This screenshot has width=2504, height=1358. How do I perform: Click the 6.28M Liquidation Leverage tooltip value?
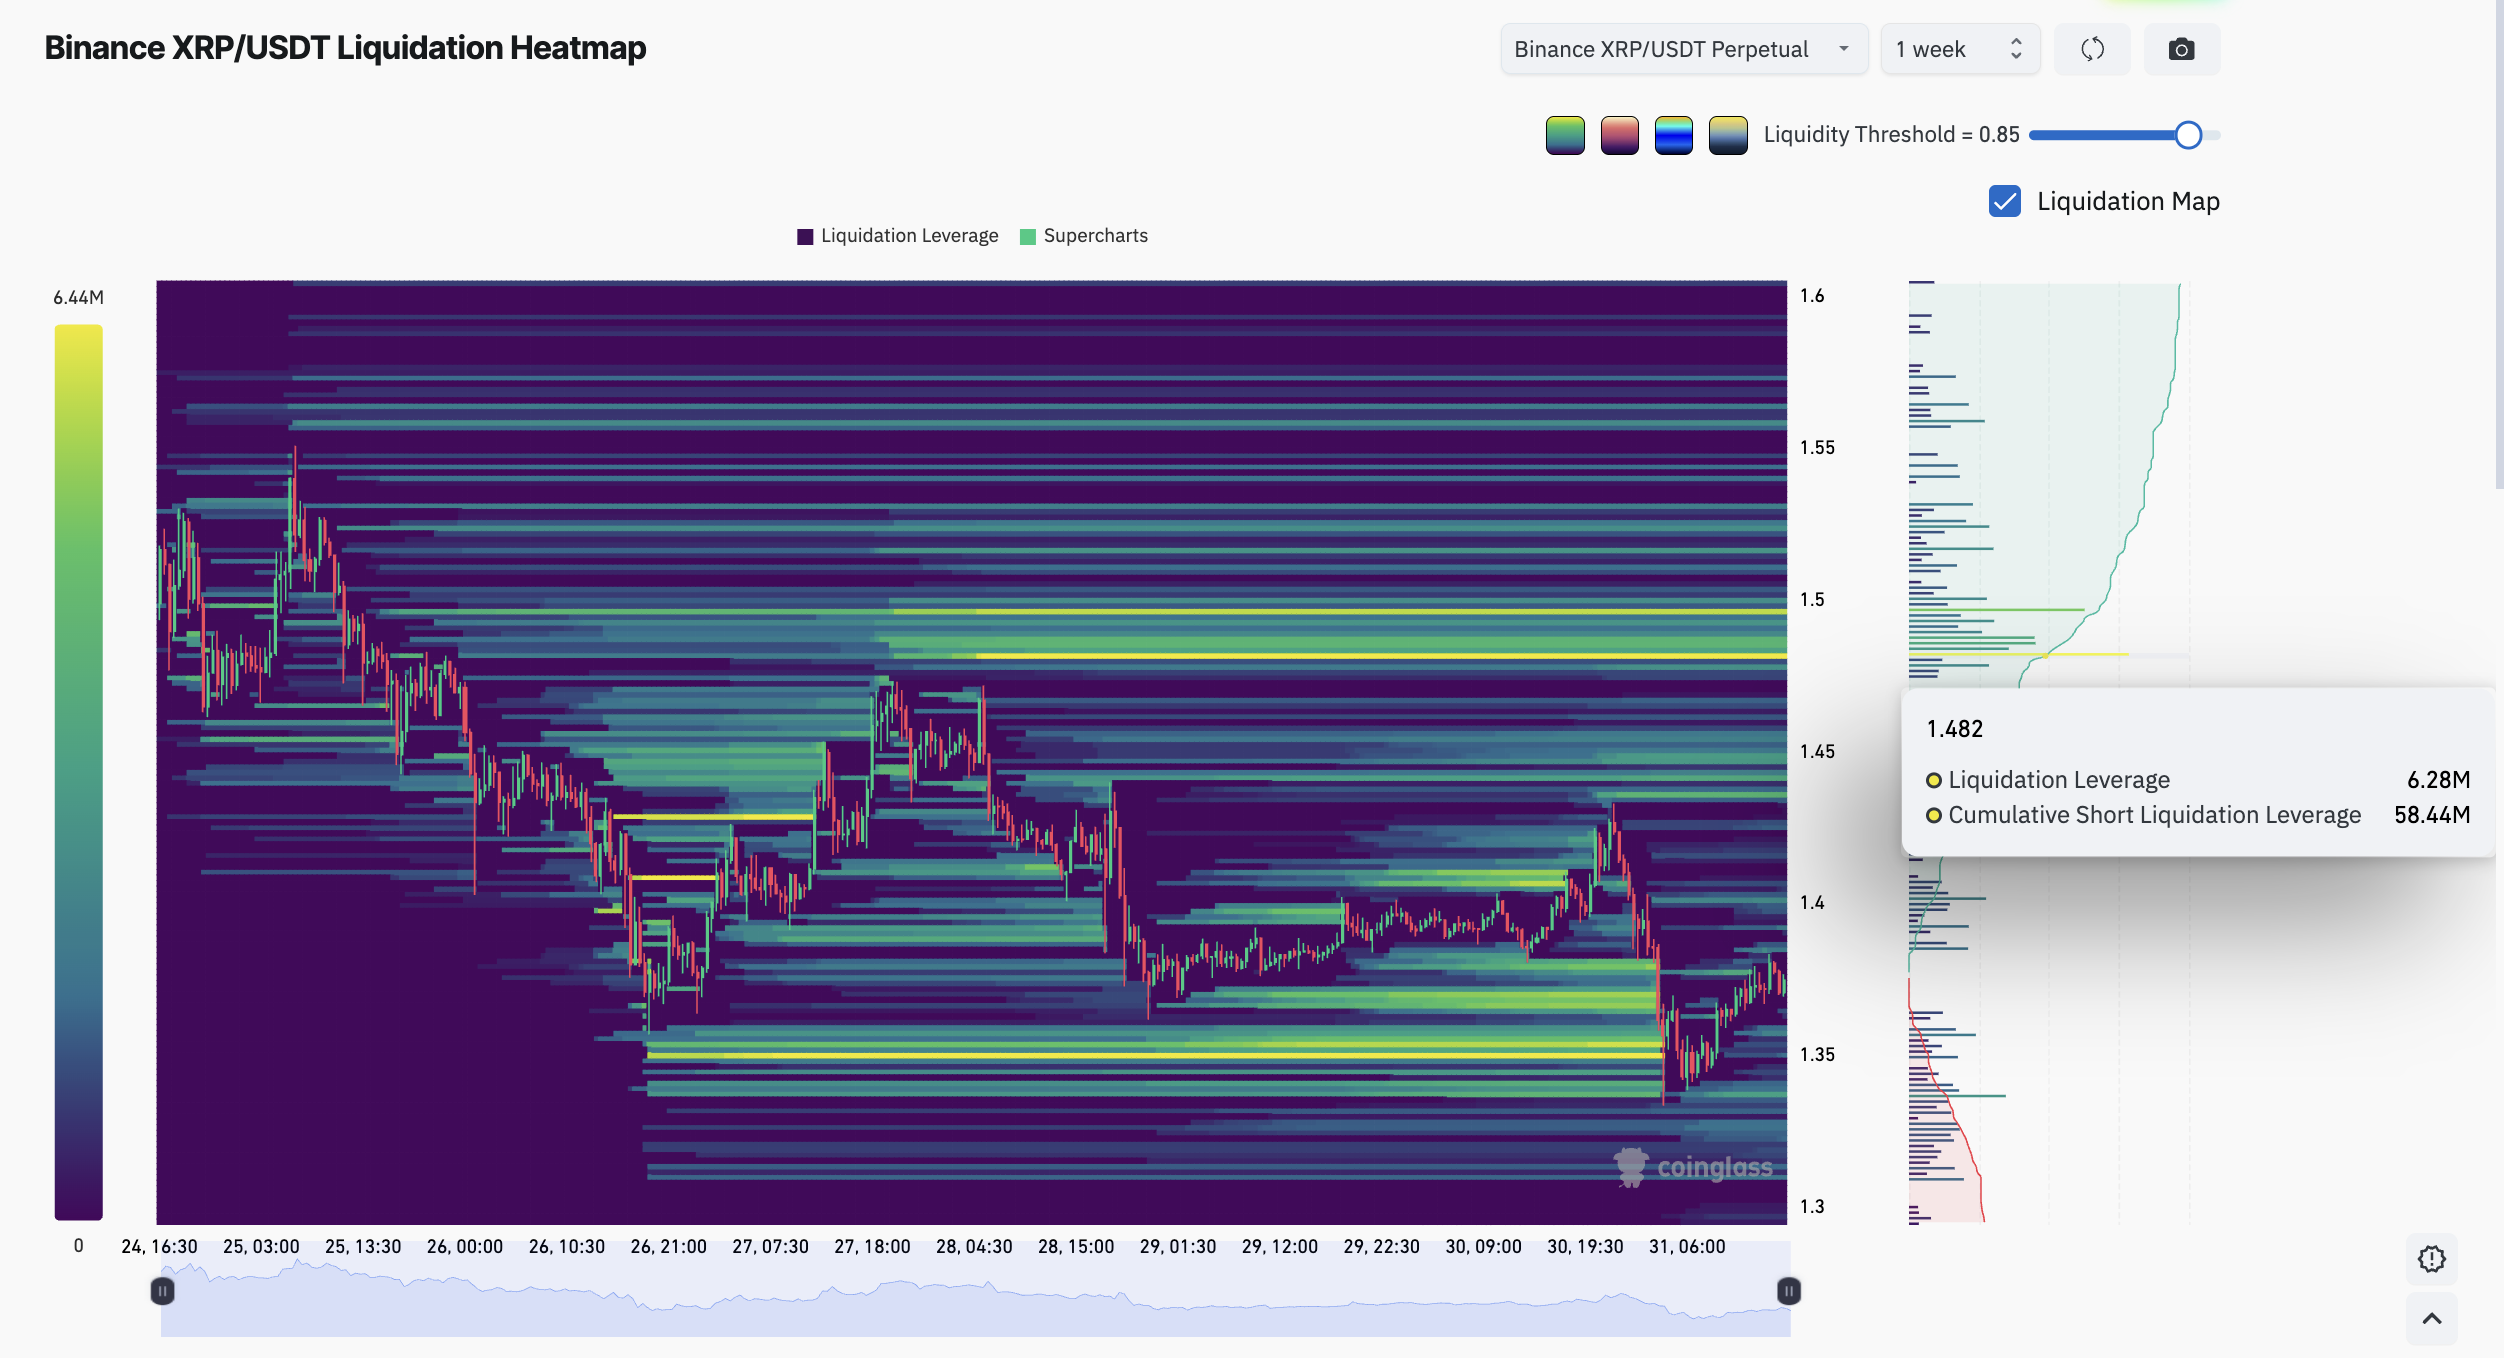pos(2438,780)
